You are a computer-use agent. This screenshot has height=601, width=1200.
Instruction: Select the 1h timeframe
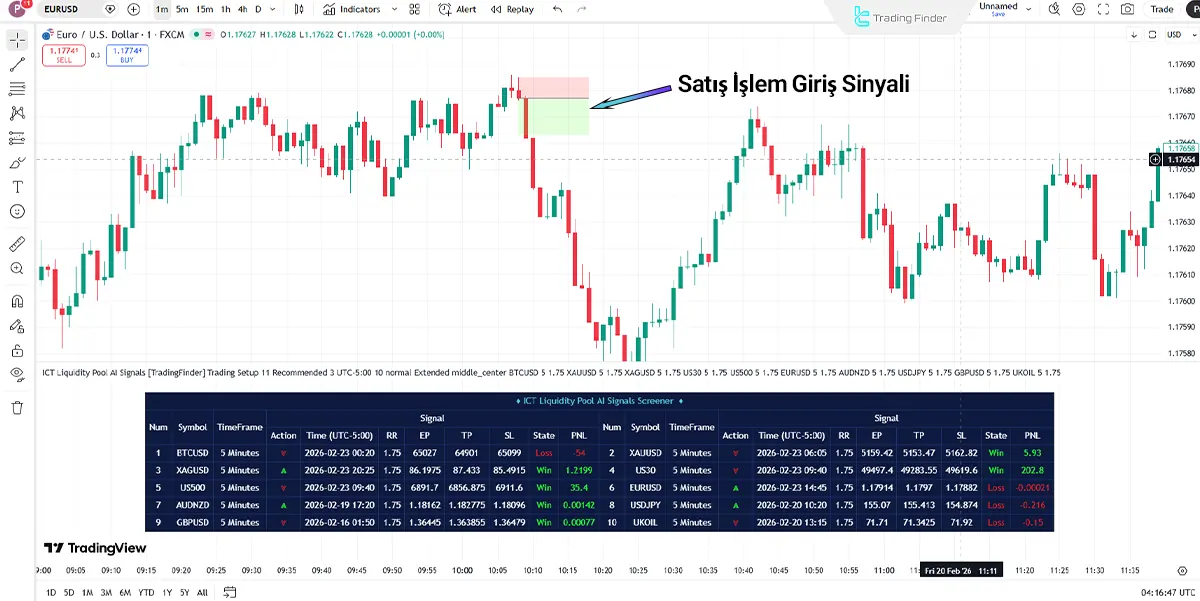pyautogui.click(x=226, y=9)
